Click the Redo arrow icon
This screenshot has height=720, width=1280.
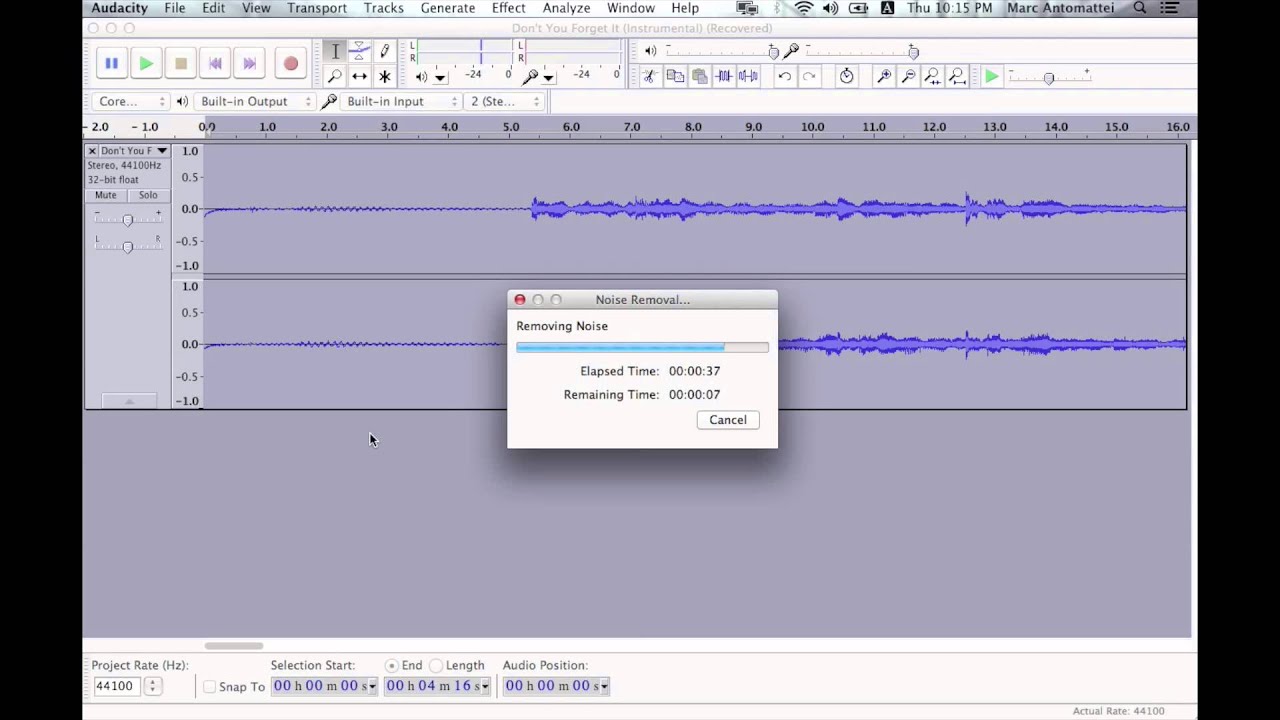pos(809,76)
